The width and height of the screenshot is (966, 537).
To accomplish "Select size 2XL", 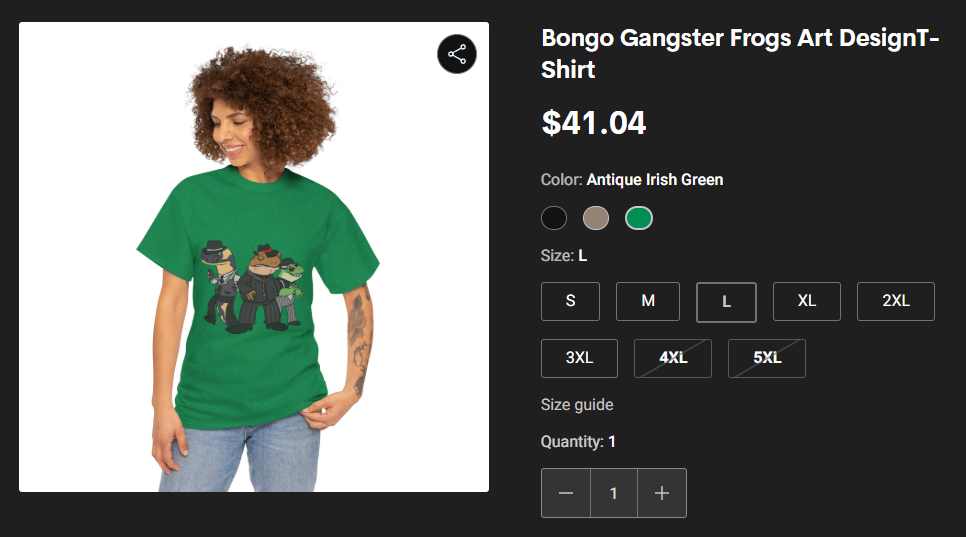I will coord(896,301).
